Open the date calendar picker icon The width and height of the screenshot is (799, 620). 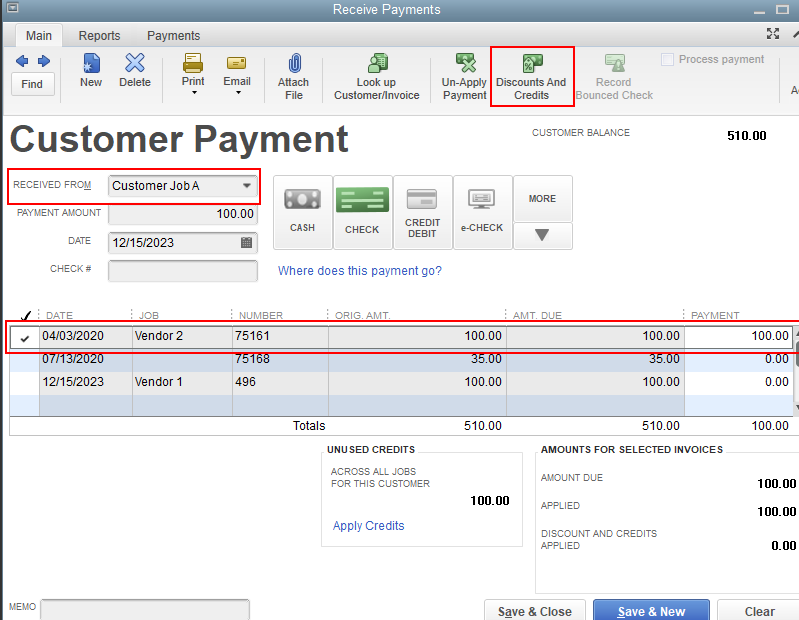tap(246, 242)
